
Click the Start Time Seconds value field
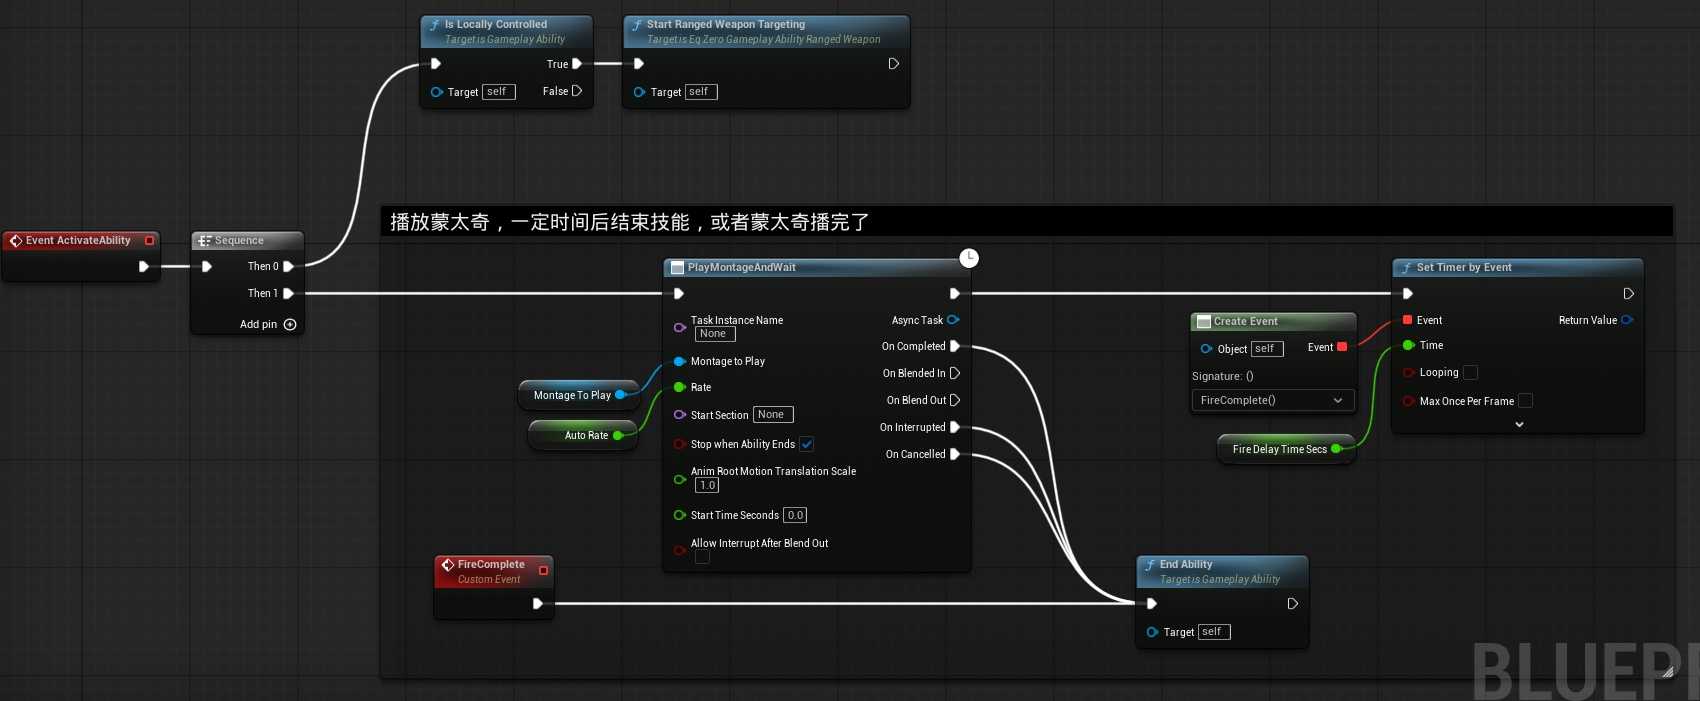(x=795, y=515)
